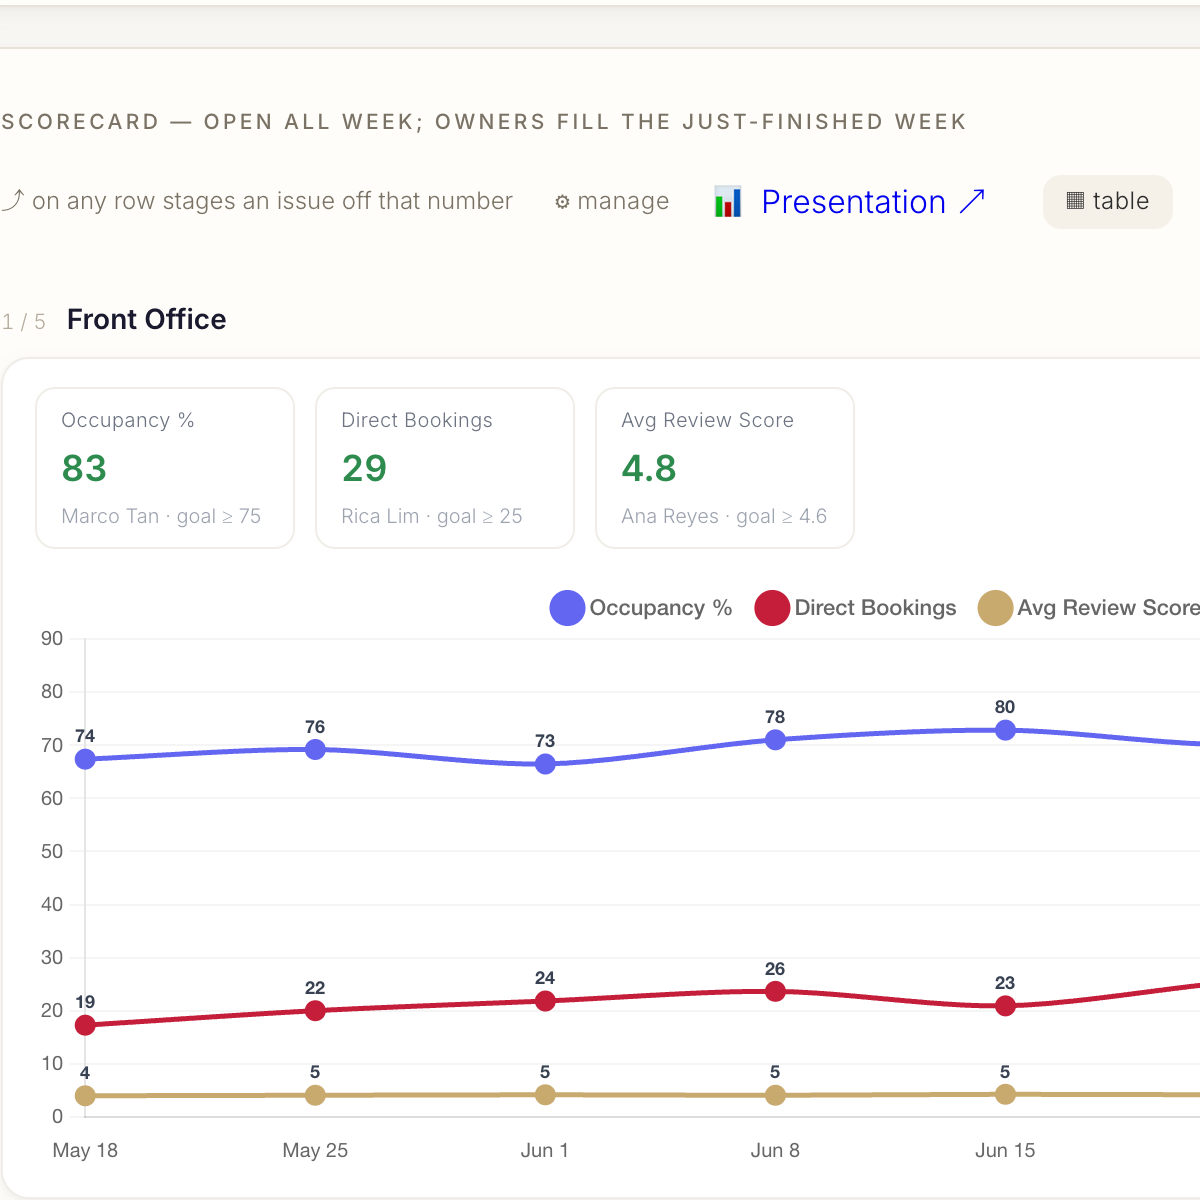Viewport: 1200px width, 1200px height.
Task: Click the blue Occupancy legend swatch
Action: point(567,608)
